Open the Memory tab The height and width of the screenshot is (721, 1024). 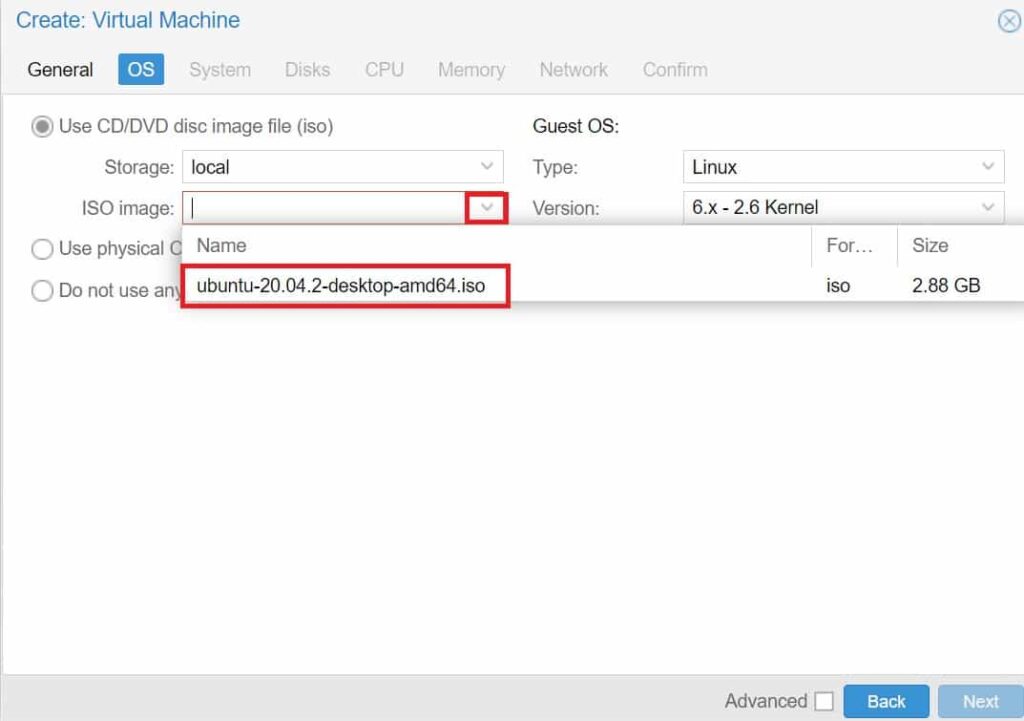(x=470, y=69)
